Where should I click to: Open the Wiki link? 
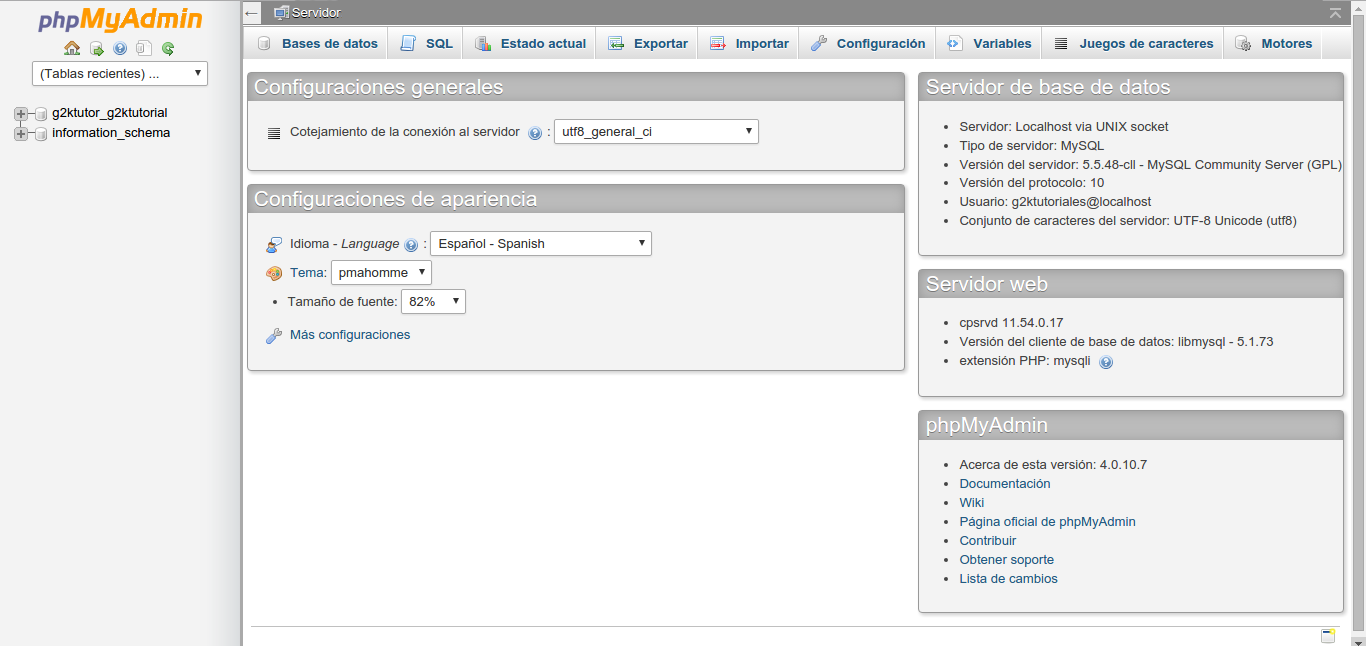pyautogui.click(x=972, y=502)
